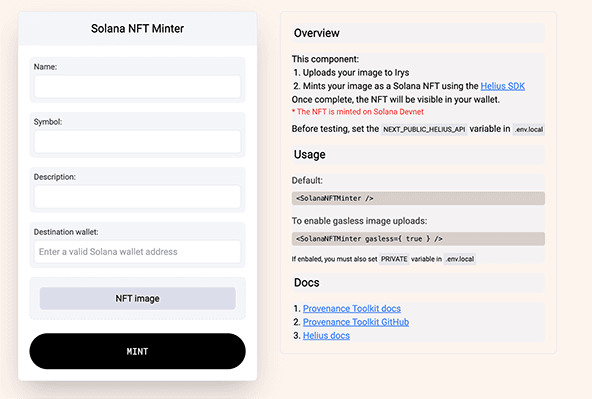Image resolution: width=592 pixels, height=399 pixels.
Task: Open the Helius SDK link
Action: [x=503, y=86]
